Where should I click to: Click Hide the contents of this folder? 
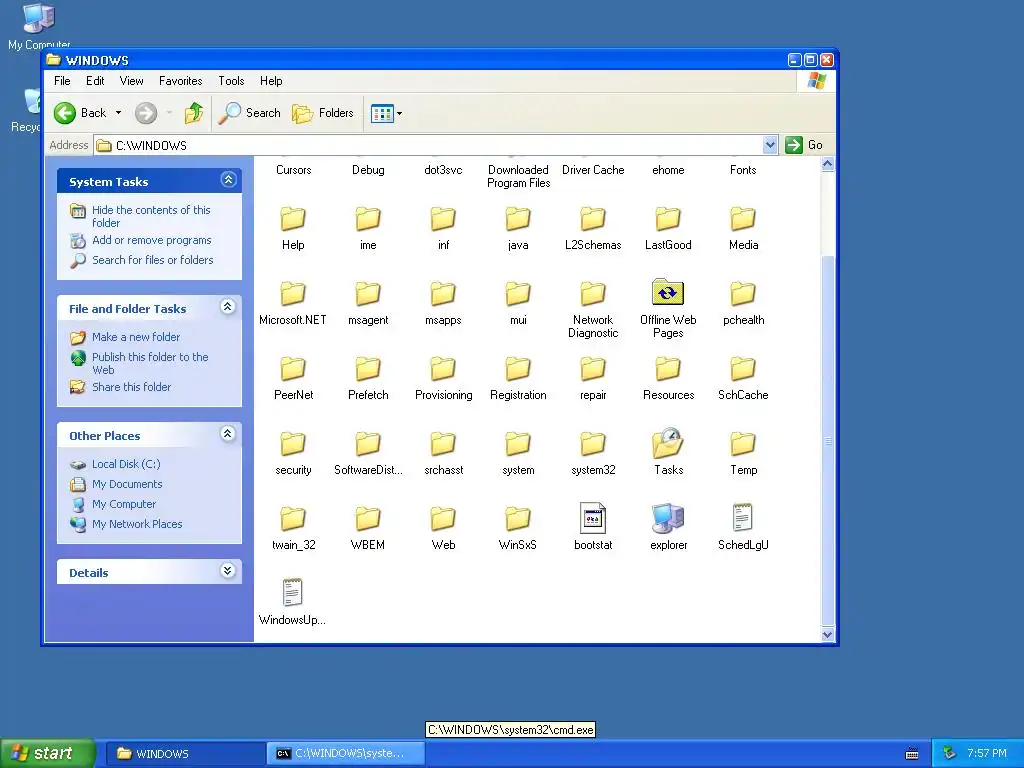point(151,216)
